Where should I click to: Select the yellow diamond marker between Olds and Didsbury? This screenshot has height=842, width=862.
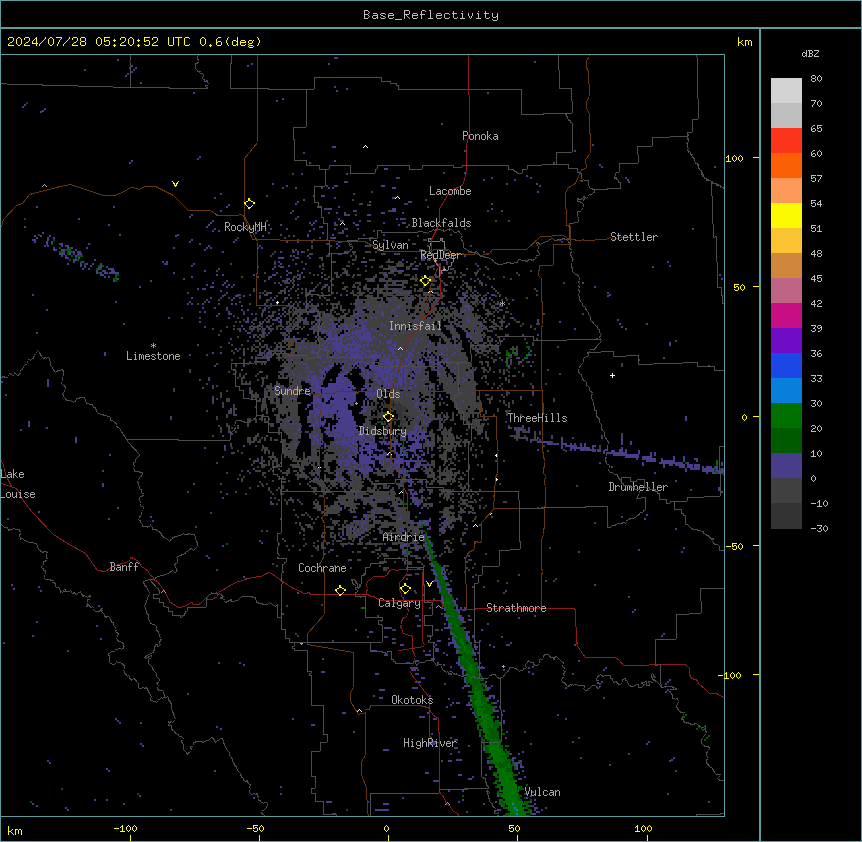pos(388,417)
